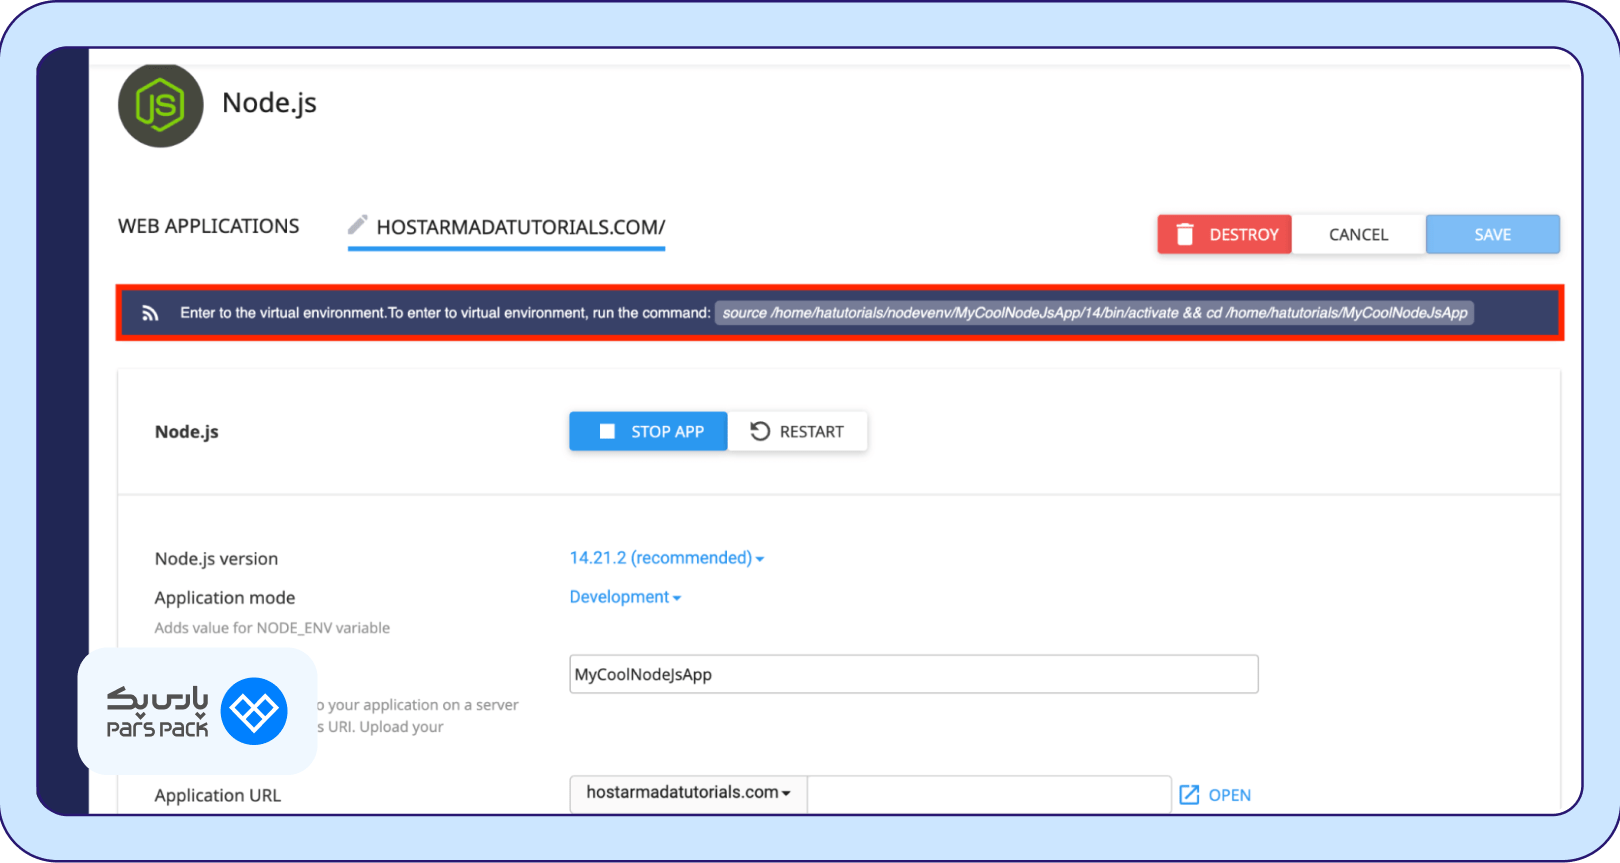Click the empty Application URL path field
The width and height of the screenshot is (1620, 863).
[x=988, y=794]
